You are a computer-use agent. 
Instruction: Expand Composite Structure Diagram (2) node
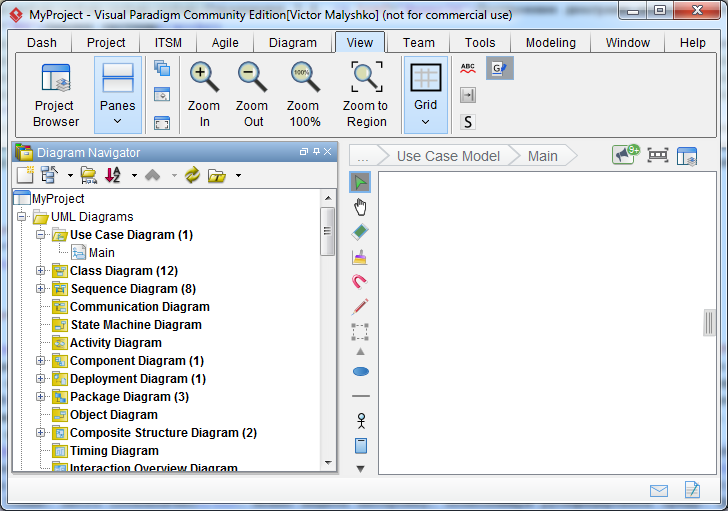(40, 433)
